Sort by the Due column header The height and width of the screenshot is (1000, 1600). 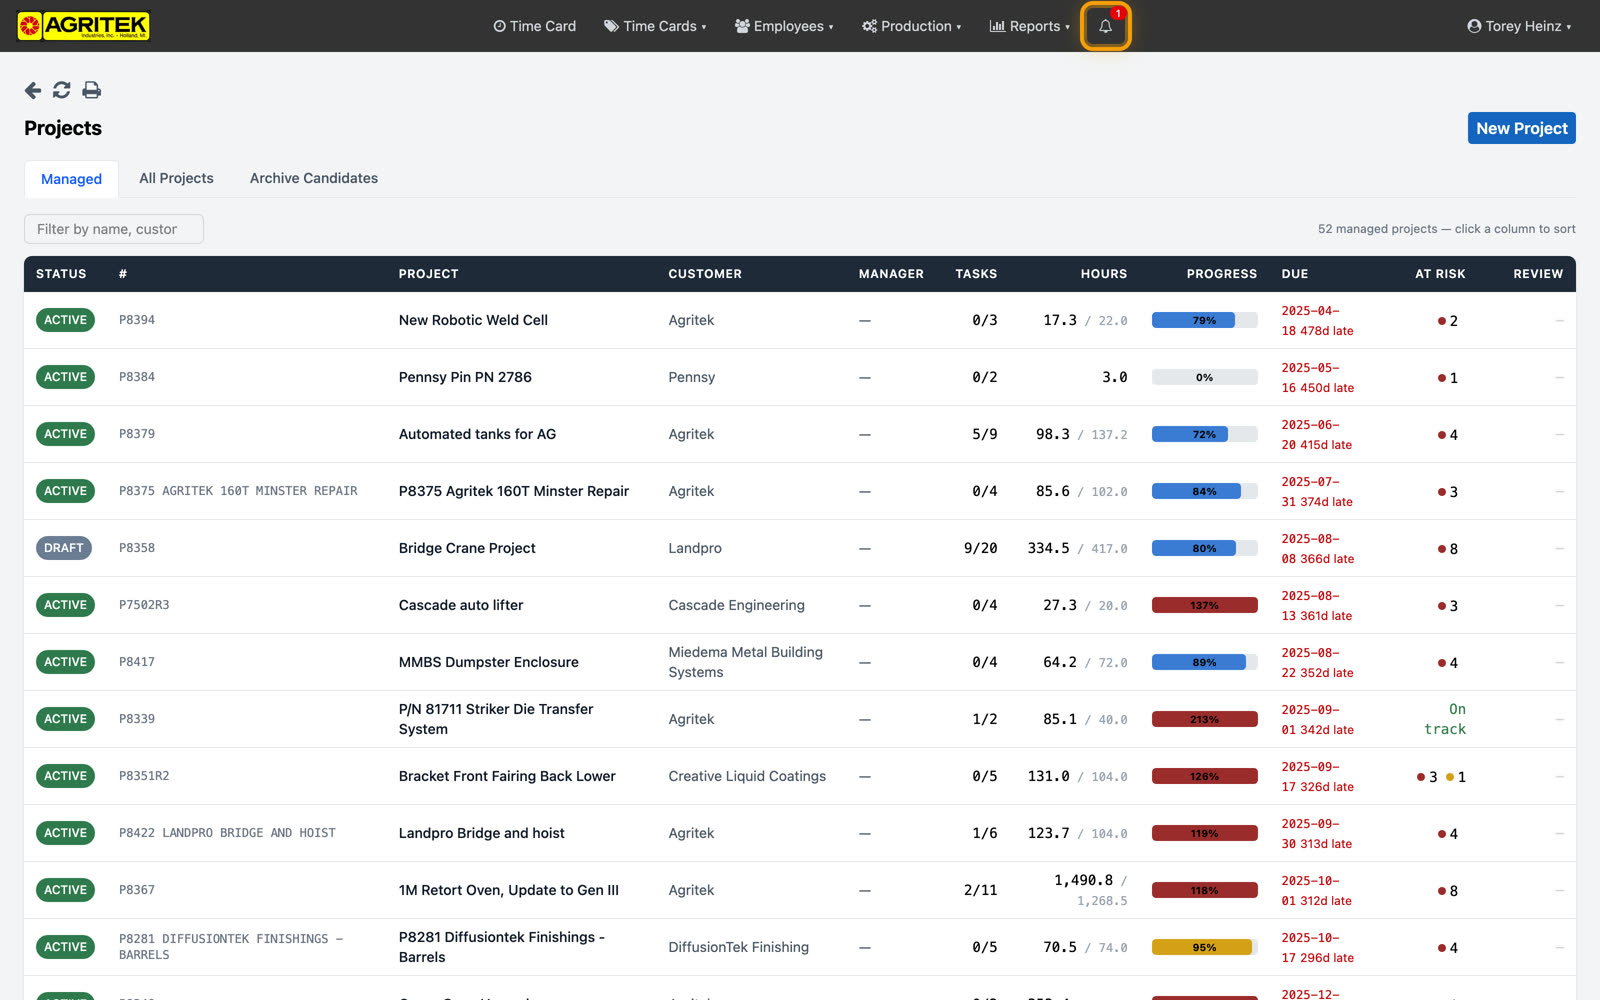[x=1295, y=274]
